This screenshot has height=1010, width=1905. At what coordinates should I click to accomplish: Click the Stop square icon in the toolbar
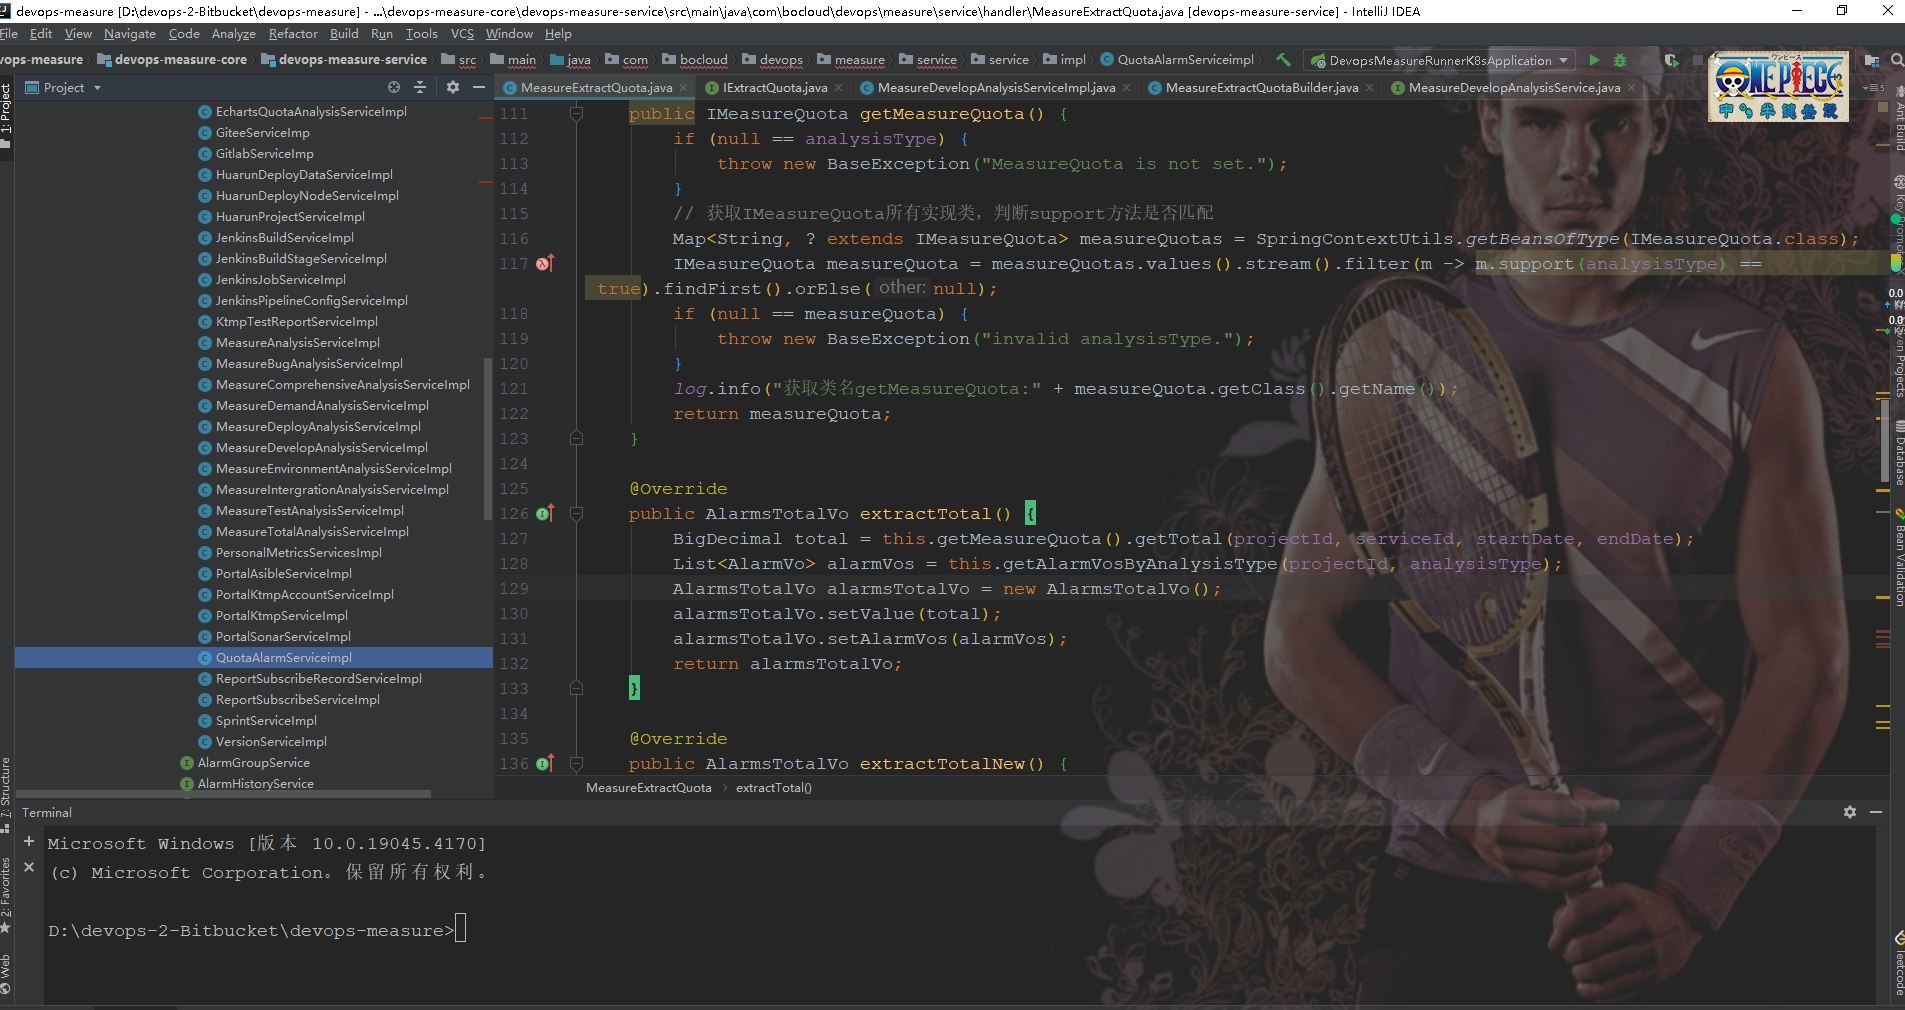click(x=1696, y=60)
